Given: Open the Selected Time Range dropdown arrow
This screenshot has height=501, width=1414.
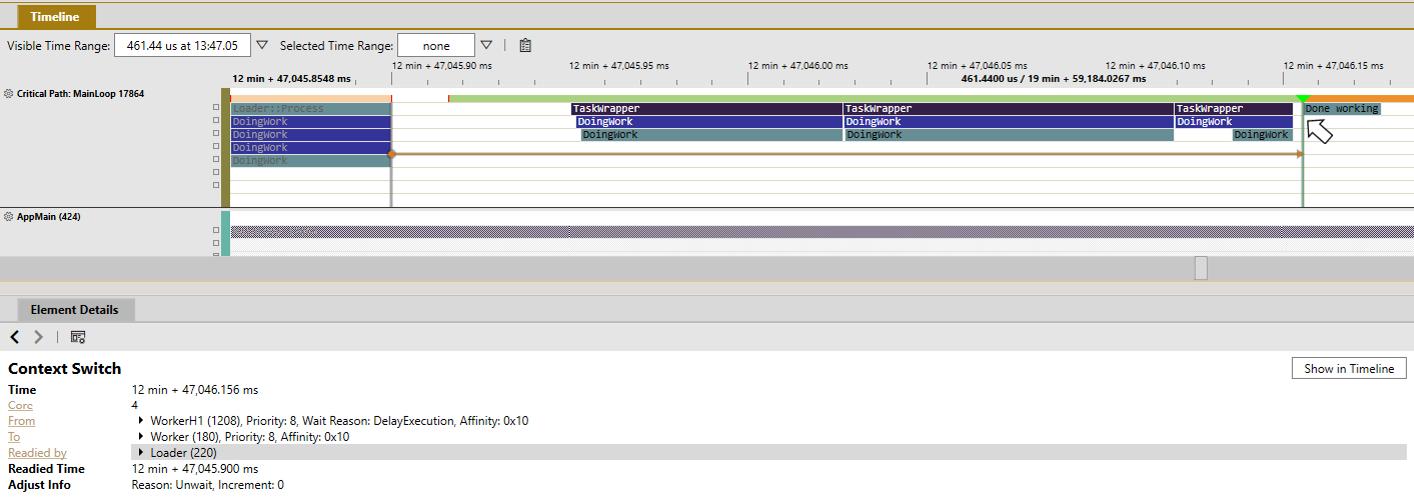Looking at the screenshot, I should tap(486, 45).
